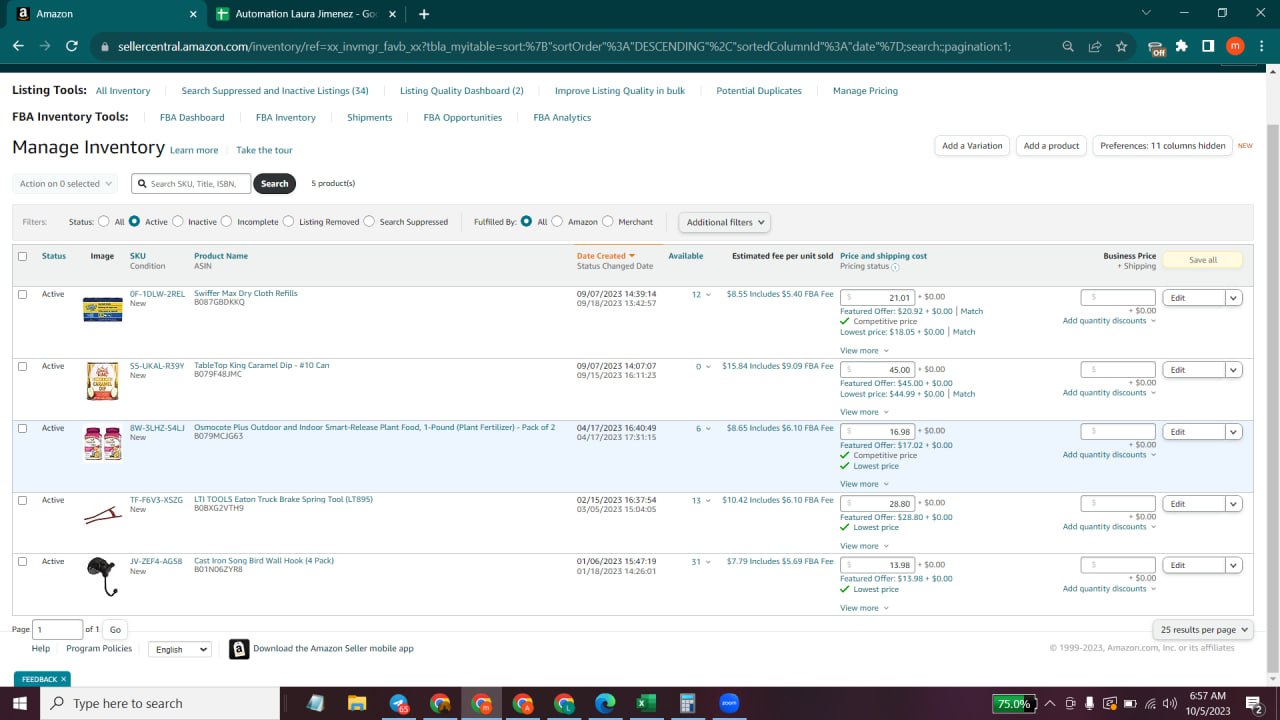Click Take the tour link

pos(264,150)
